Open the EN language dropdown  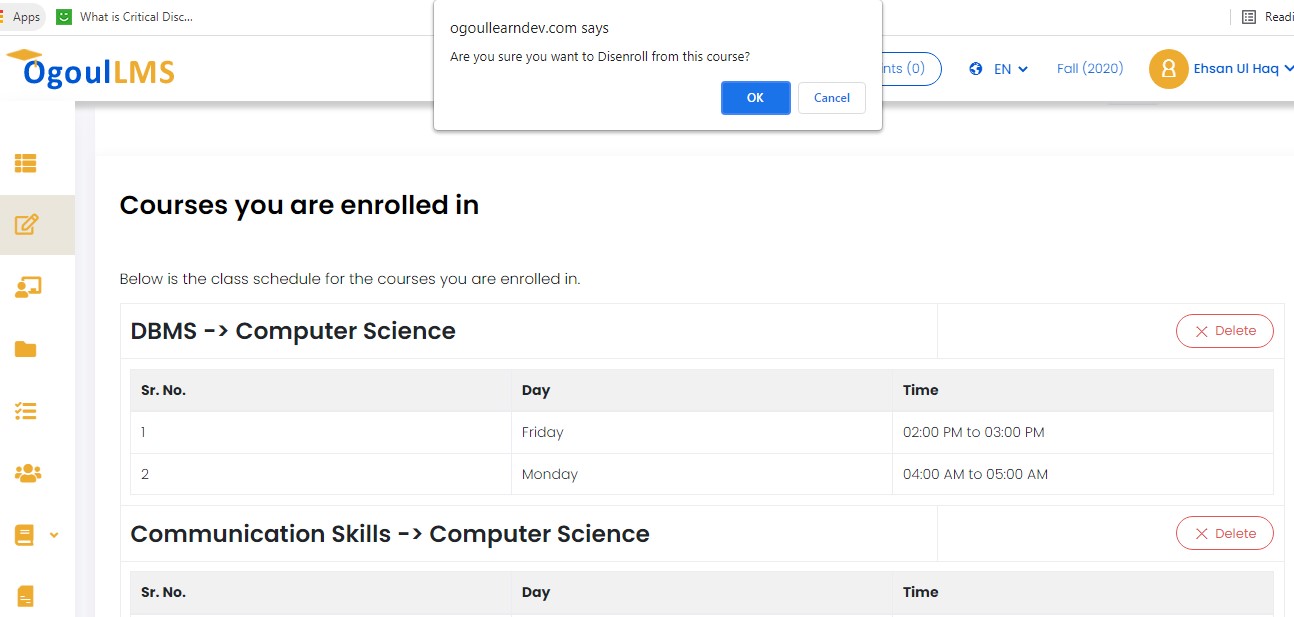(x=1010, y=69)
